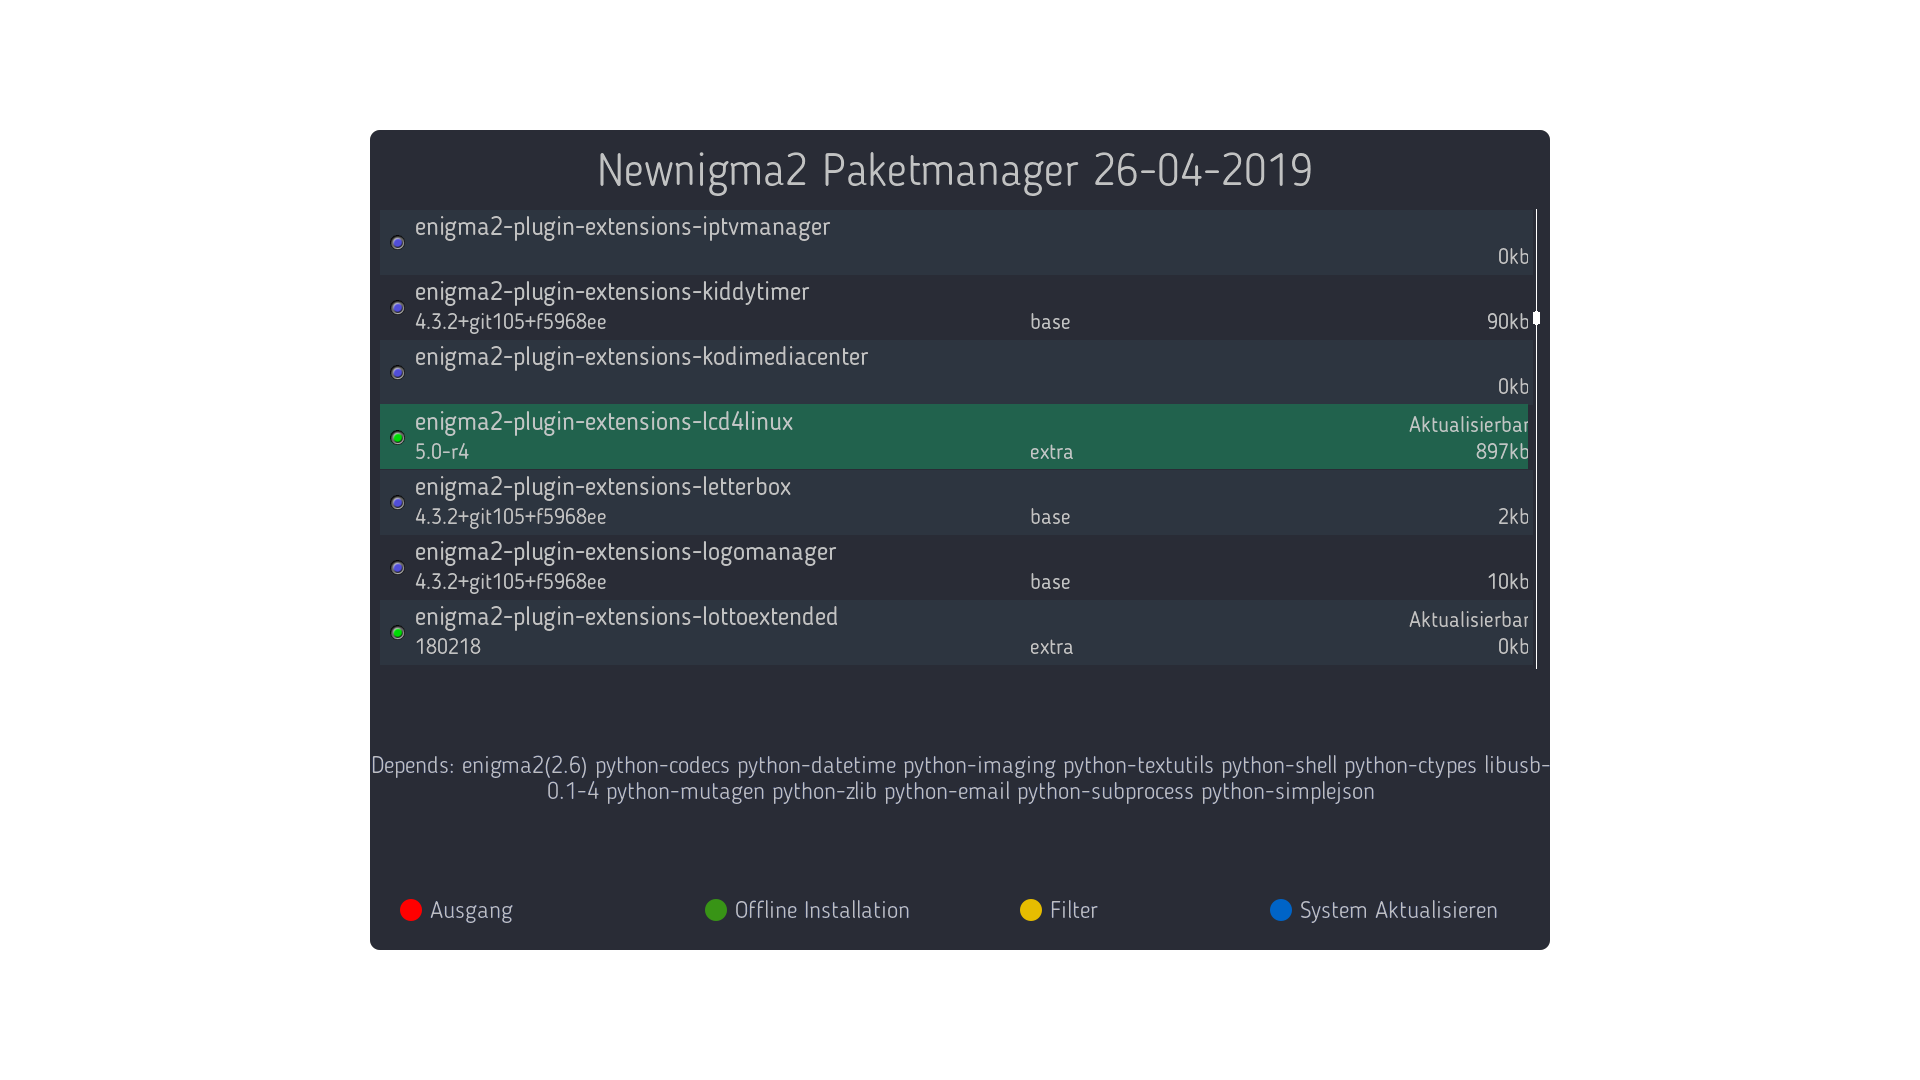Select enigma2-plugin-extensions-letterbox entry
This screenshot has width=1920, height=1080.
954,502
